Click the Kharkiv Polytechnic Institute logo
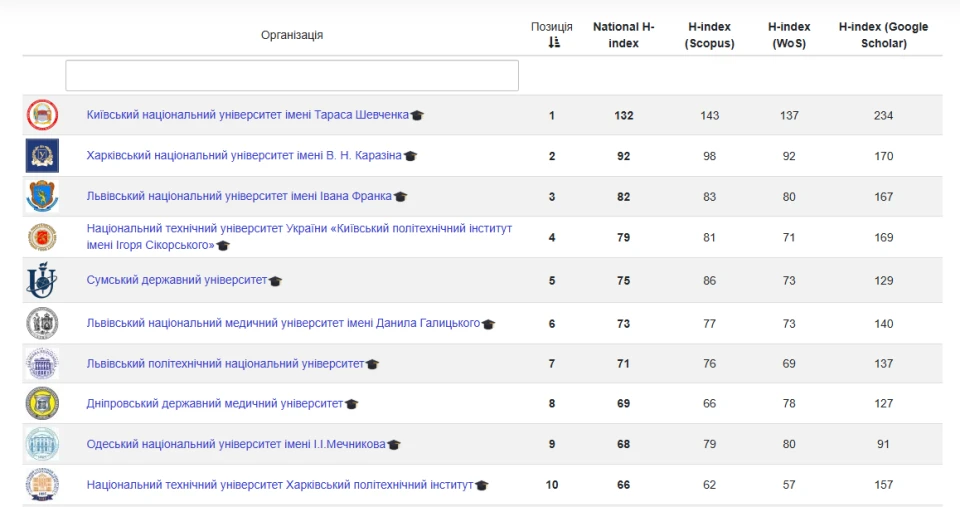The image size is (960, 507). (42, 484)
